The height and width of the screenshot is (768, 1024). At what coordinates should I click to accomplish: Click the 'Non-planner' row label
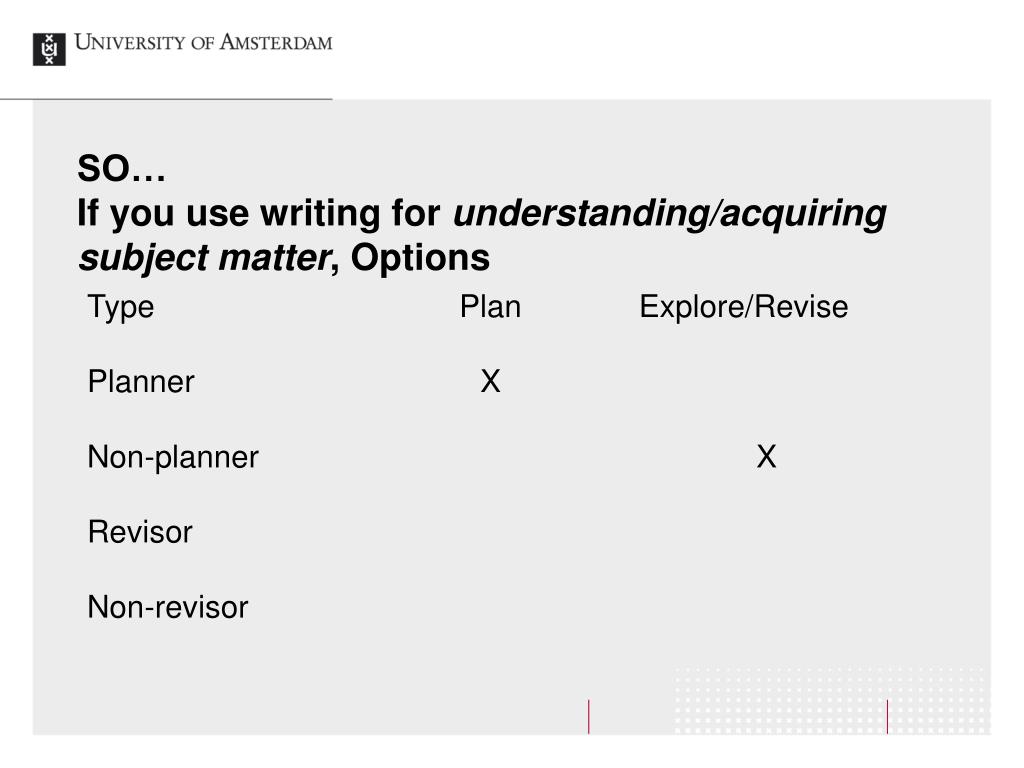(x=173, y=457)
